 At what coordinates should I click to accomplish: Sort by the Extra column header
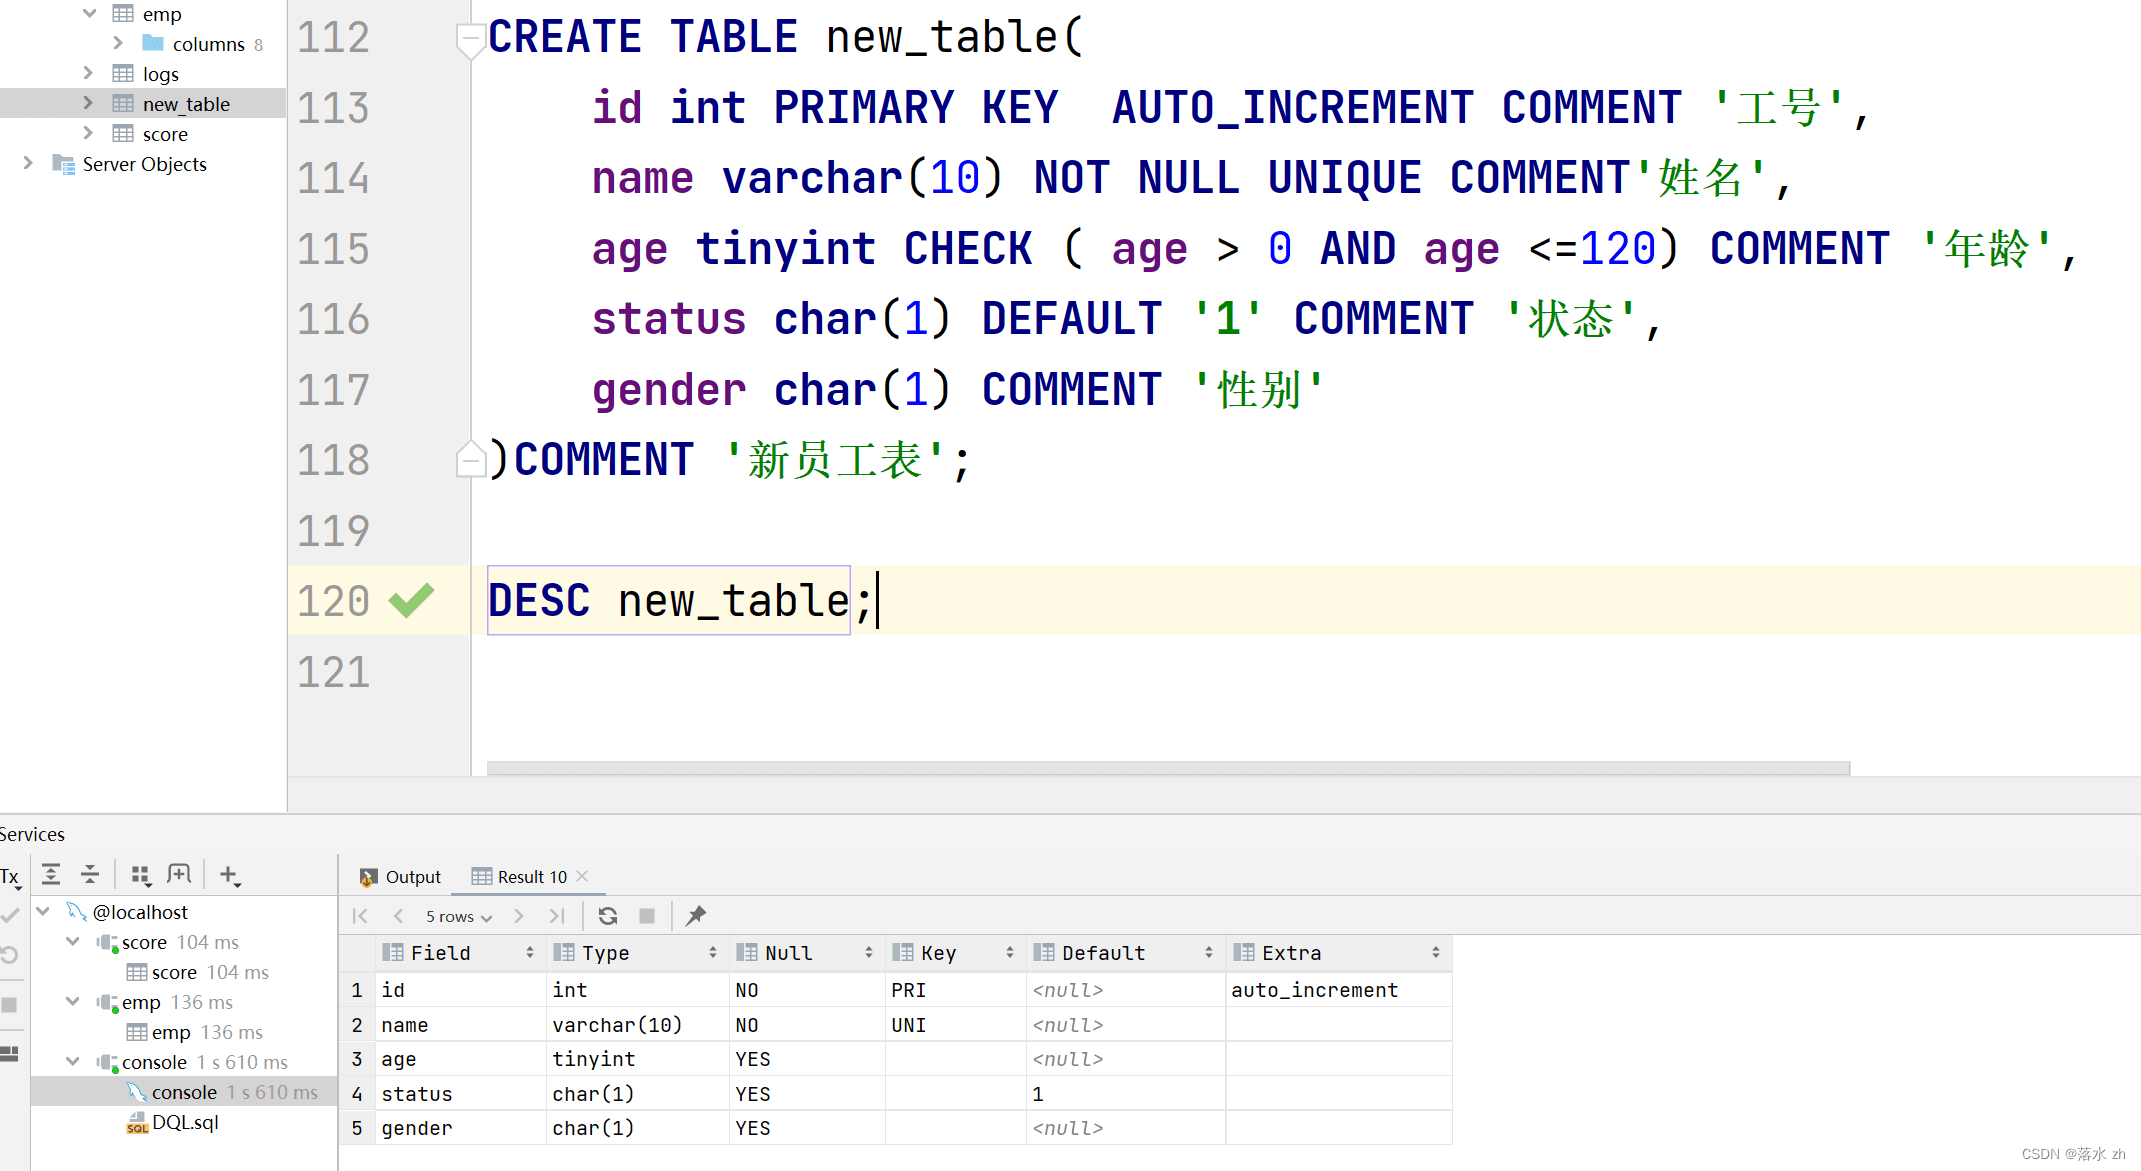point(1338,953)
